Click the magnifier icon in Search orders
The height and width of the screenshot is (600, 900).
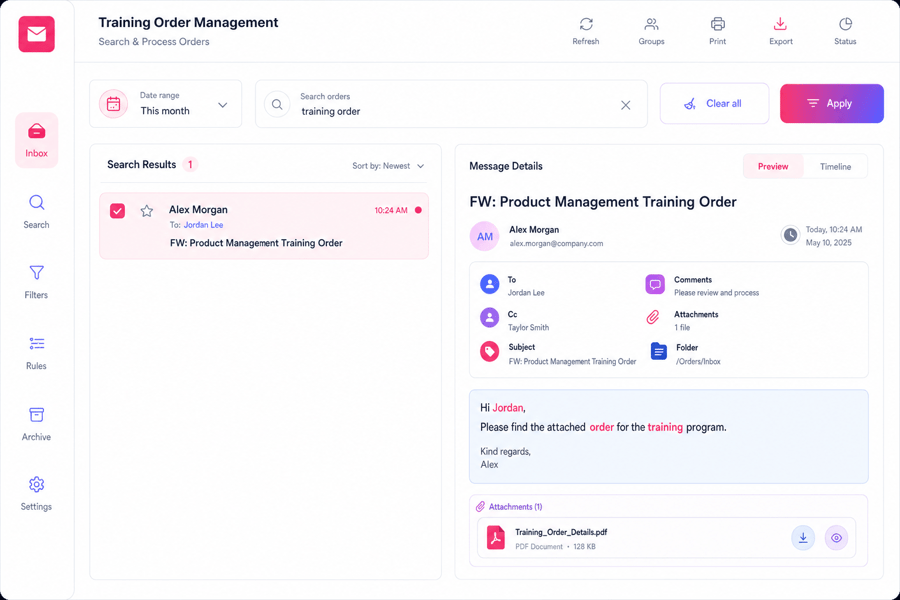277,104
